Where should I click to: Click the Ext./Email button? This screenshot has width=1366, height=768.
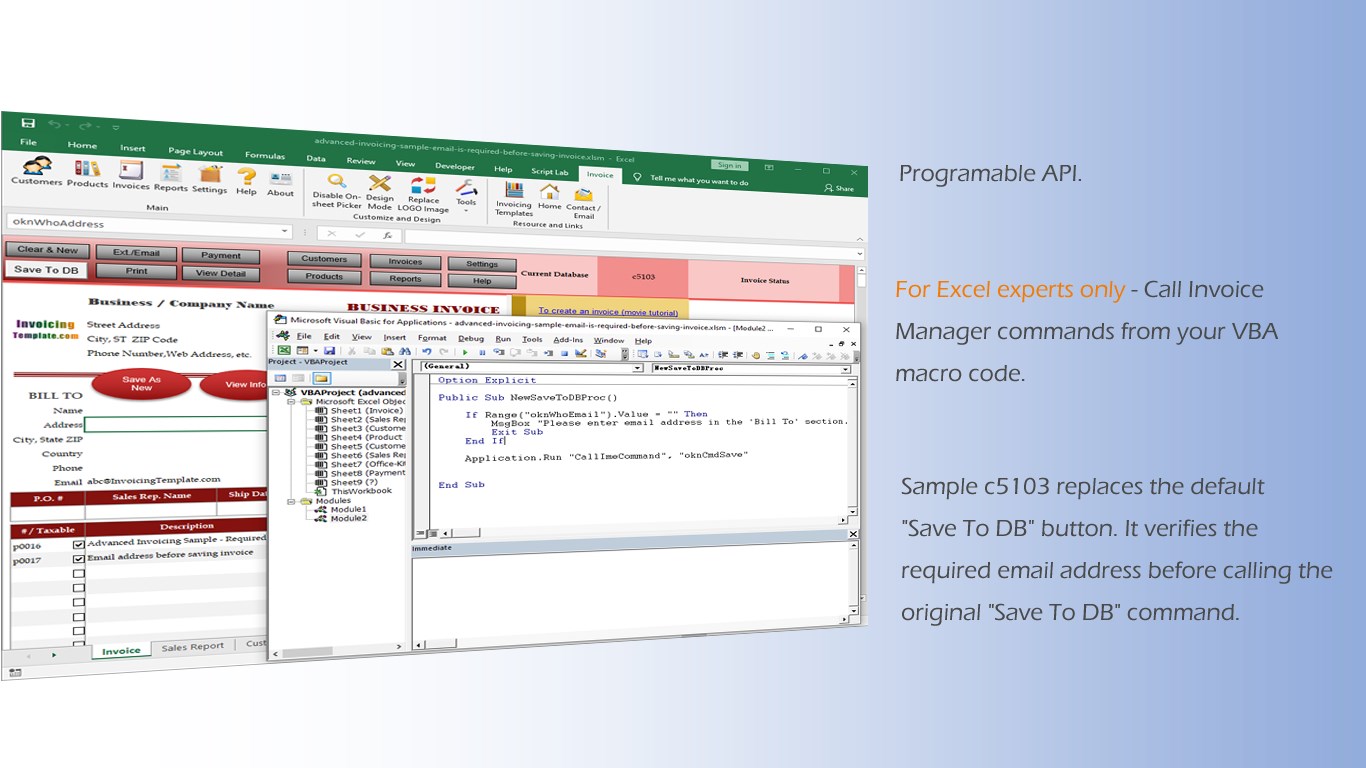(x=137, y=253)
